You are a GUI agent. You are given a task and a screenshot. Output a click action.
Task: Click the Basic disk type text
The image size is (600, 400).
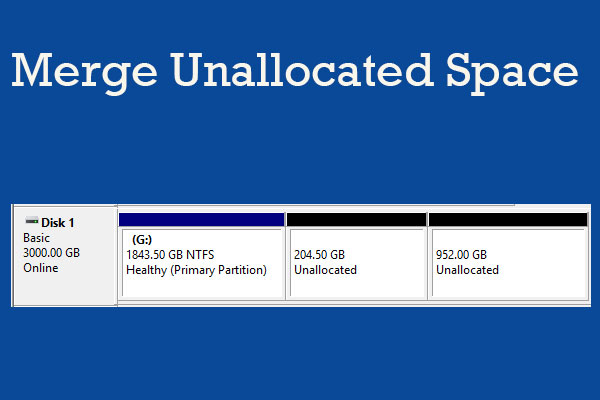coord(35,238)
